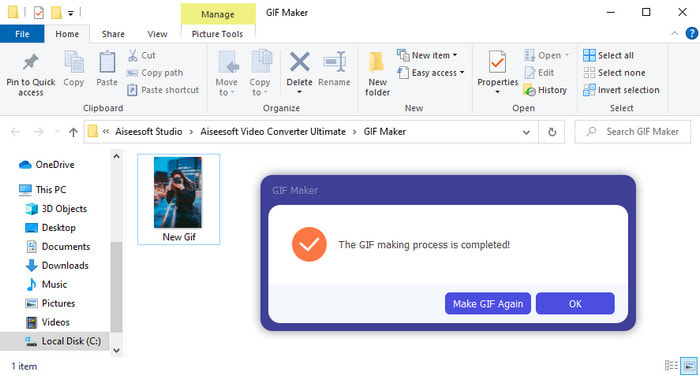Click Pin to Quick access icon
Viewport: 700px width, 376px height.
30,63
